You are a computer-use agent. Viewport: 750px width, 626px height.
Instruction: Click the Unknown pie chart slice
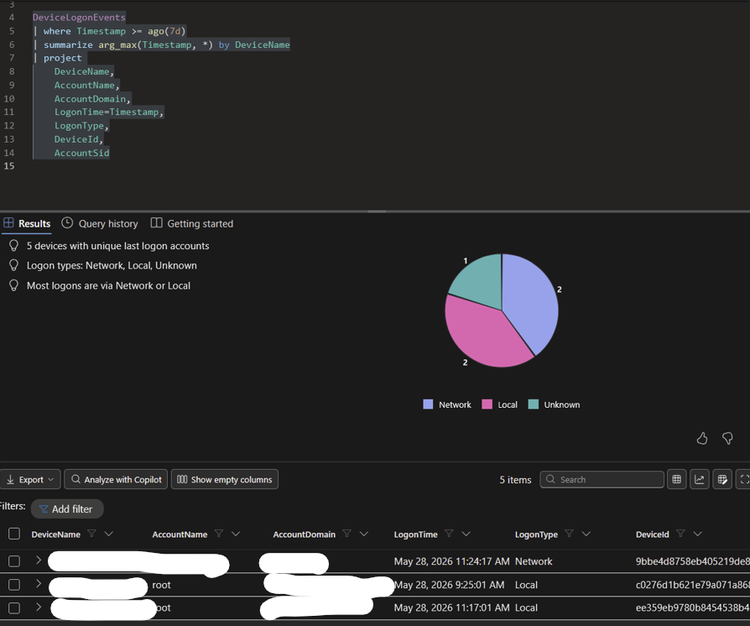point(480,280)
